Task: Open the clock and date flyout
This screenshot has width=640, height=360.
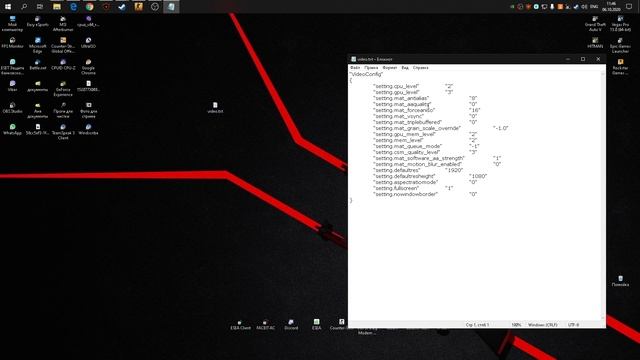Action: click(611, 7)
